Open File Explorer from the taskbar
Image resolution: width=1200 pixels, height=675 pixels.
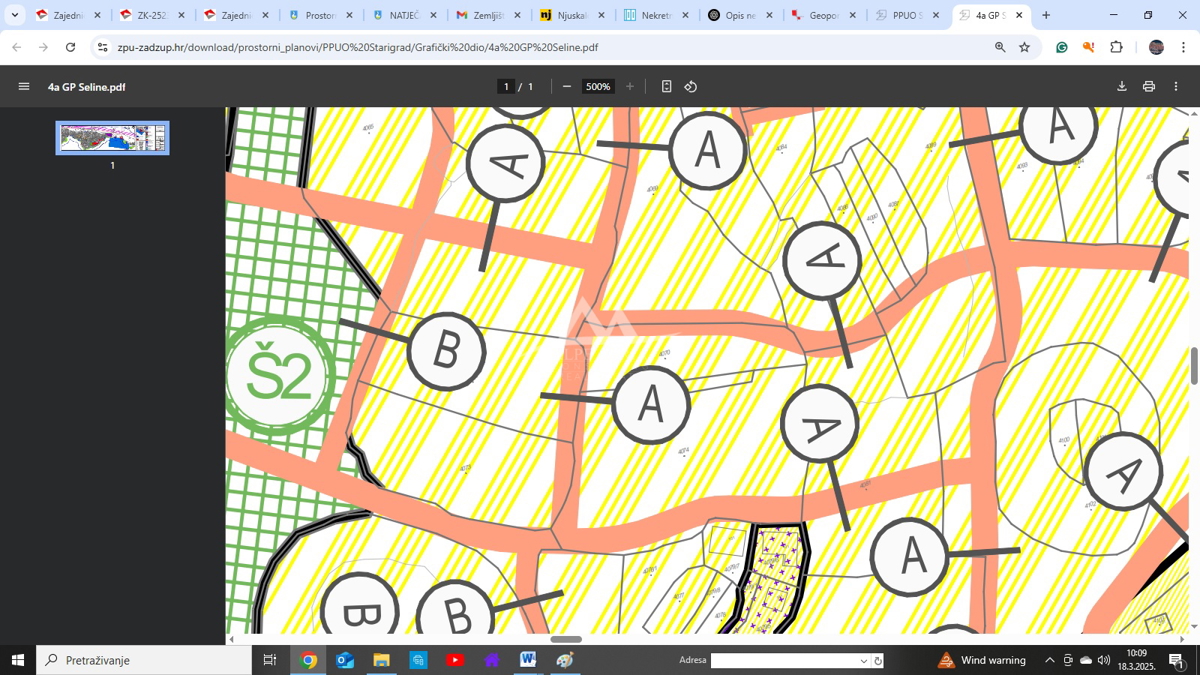click(x=381, y=660)
